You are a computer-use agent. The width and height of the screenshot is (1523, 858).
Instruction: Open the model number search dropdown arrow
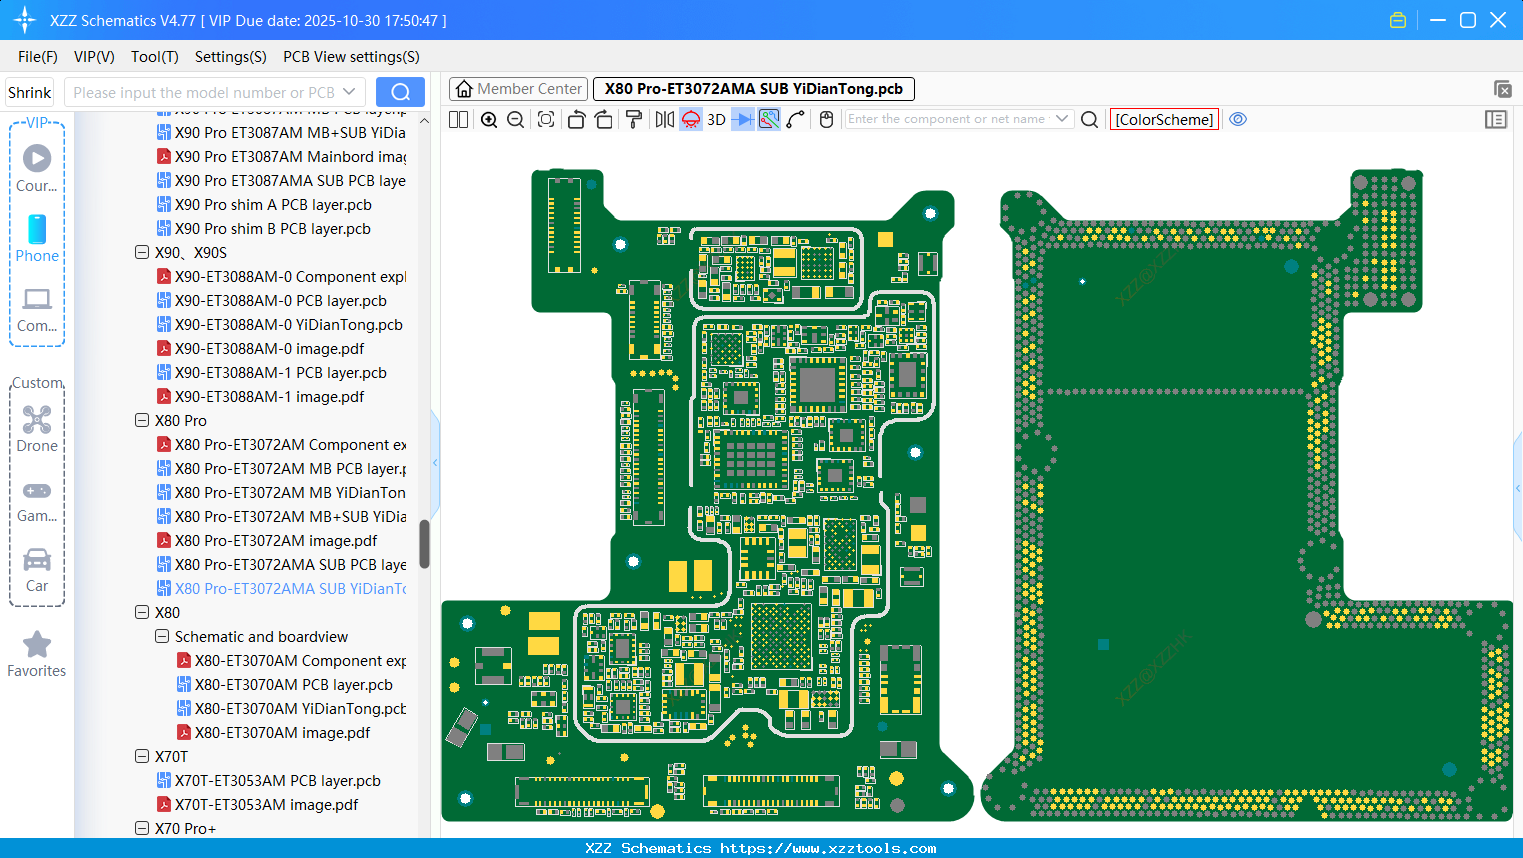350,92
